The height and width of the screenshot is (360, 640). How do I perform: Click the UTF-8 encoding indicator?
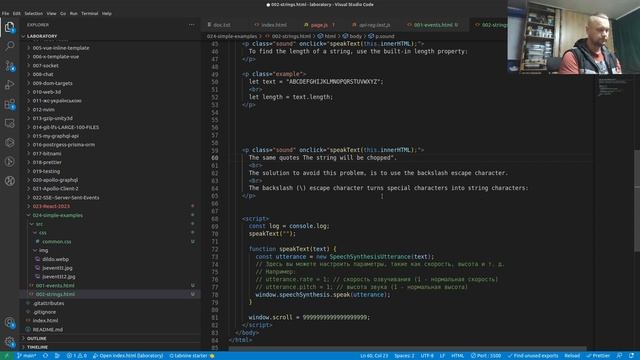(x=427, y=356)
